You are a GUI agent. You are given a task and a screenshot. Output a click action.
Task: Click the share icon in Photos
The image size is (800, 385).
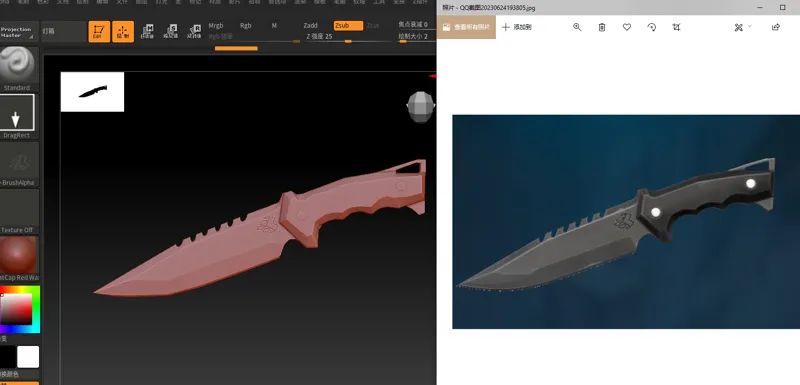pyautogui.click(x=776, y=27)
